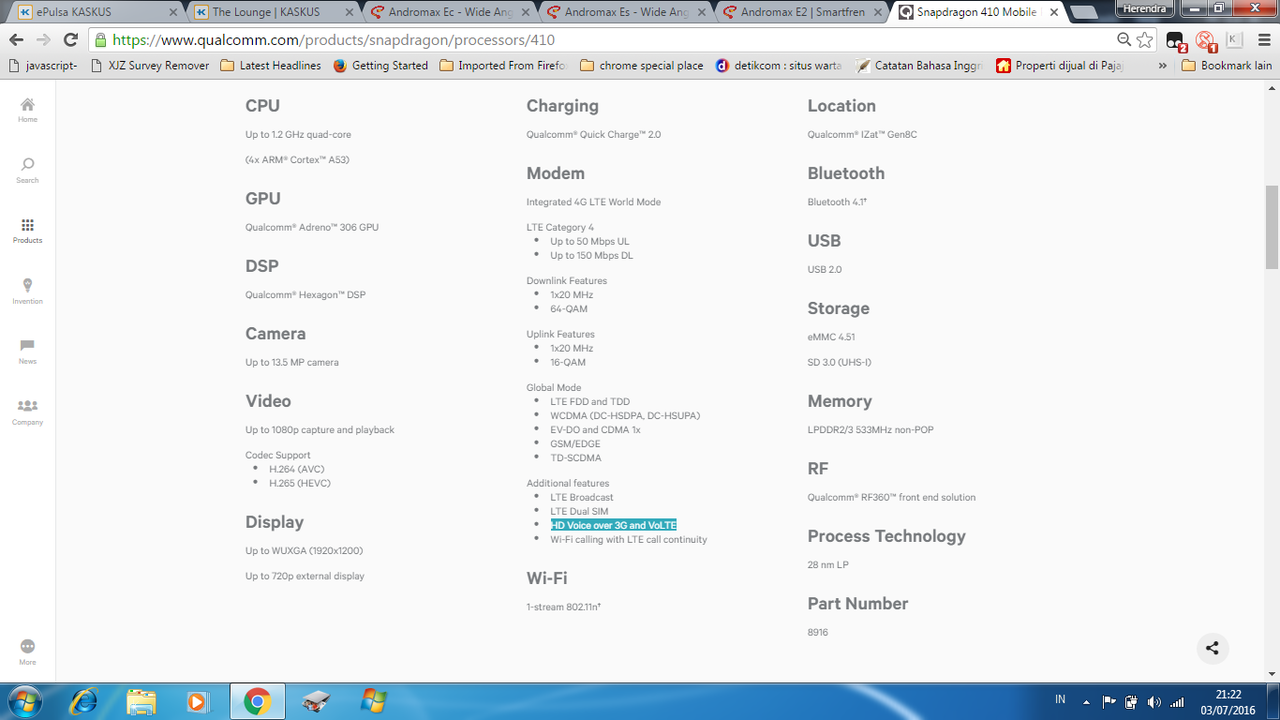
Task: Click the LTE Dual SIM list item
Action: tap(579, 511)
